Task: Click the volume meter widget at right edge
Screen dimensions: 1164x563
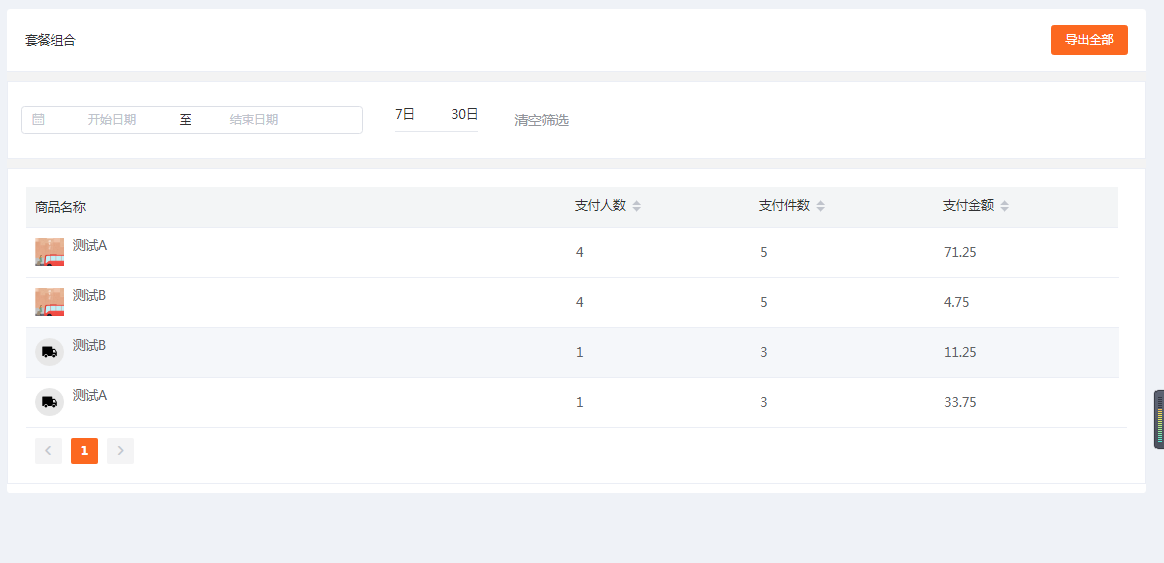Action: point(1159,420)
